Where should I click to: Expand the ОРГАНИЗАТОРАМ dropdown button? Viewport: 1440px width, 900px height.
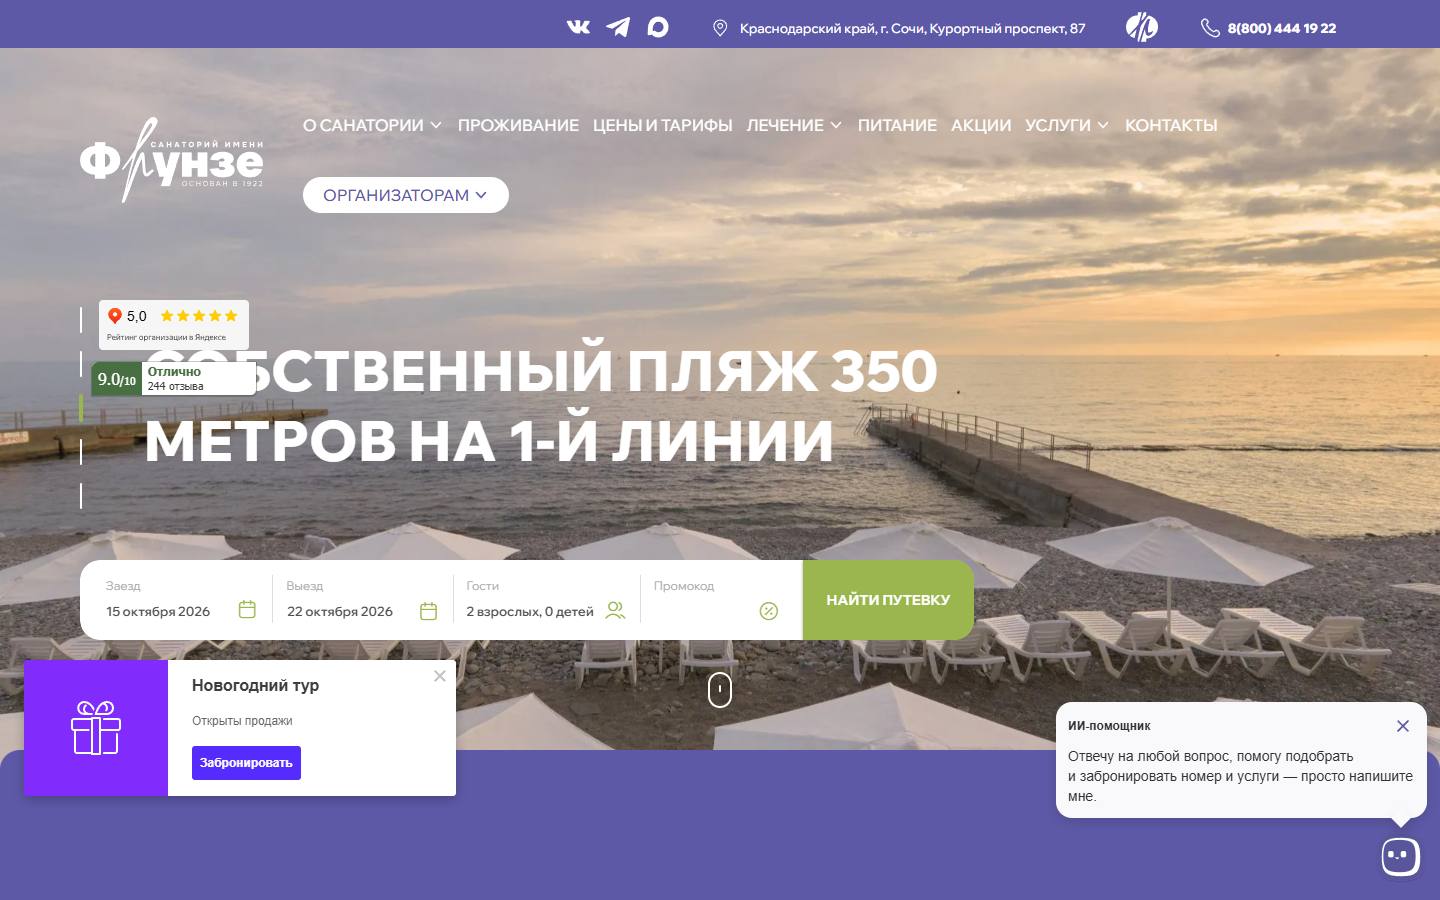click(x=406, y=195)
